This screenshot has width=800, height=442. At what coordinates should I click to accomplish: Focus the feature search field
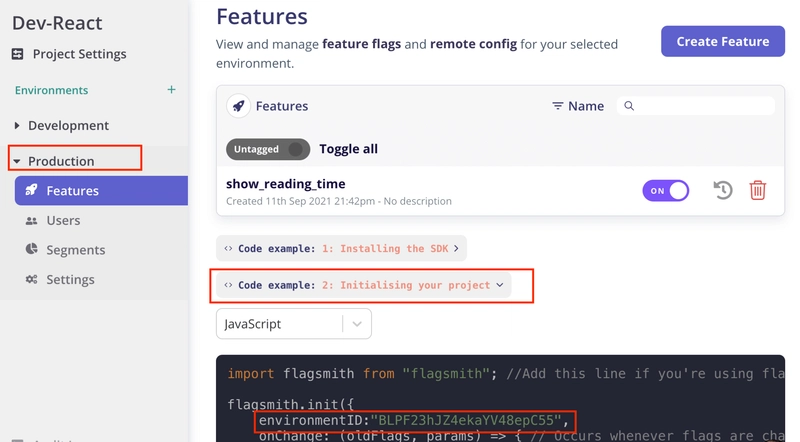(x=696, y=106)
